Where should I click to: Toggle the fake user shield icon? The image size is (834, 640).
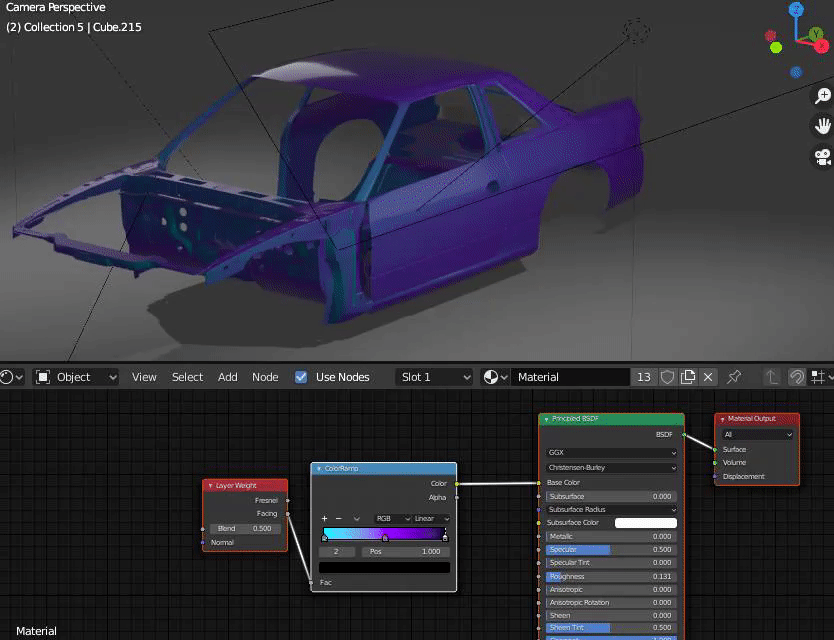(x=667, y=377)
